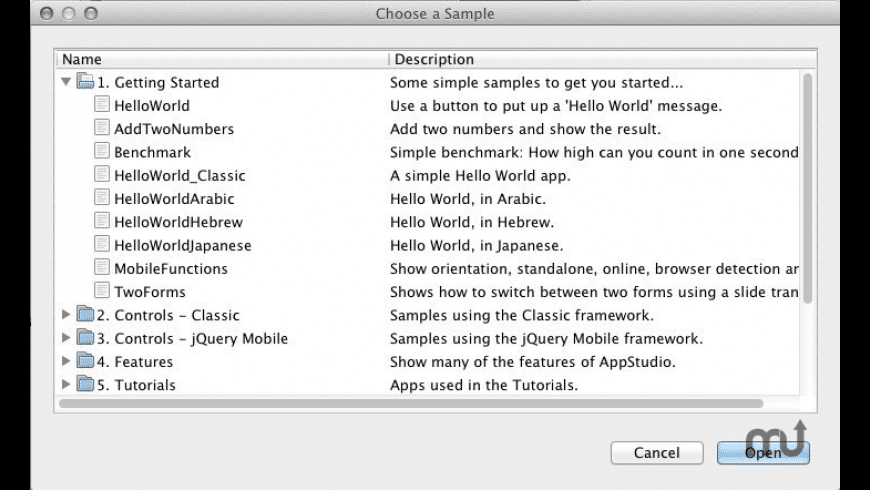Screen dimensions: 870x490
Task: Expand the Controls - Classic folder
Action: 66,315
